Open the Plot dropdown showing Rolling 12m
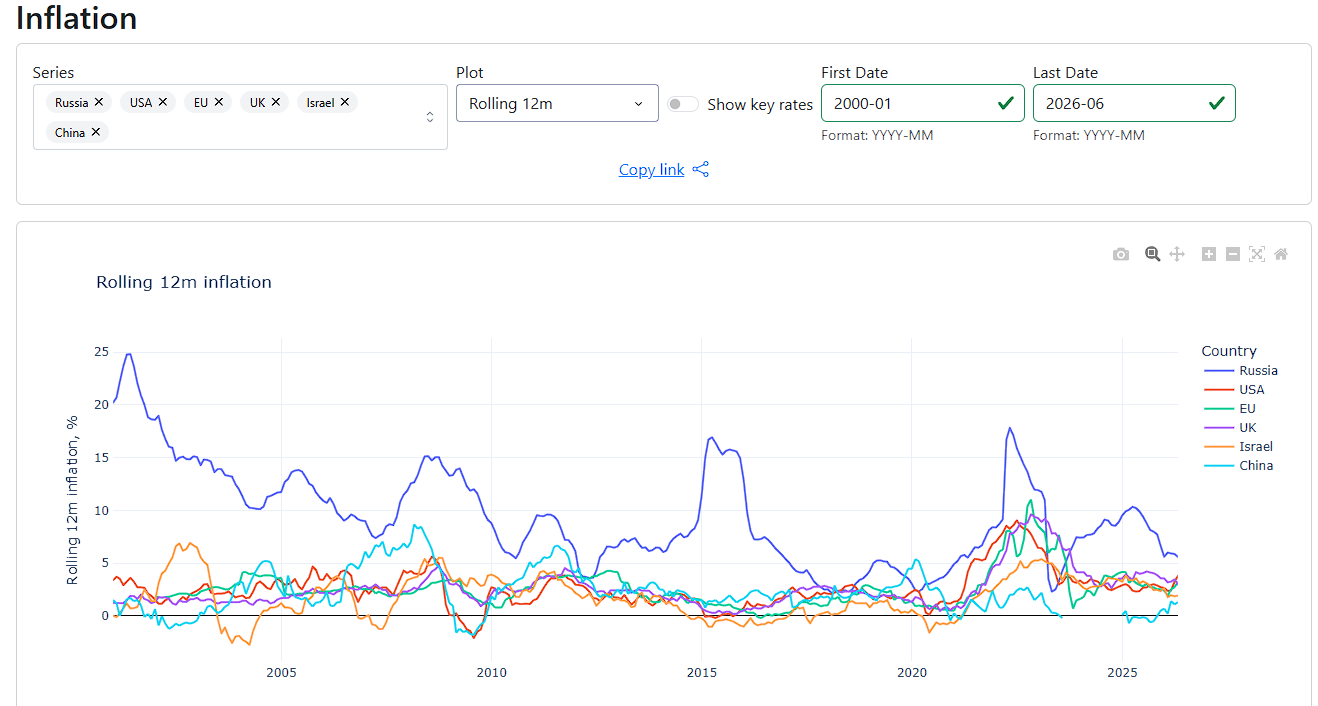This screenshot has height=706, width=1318. click(557, 103)
